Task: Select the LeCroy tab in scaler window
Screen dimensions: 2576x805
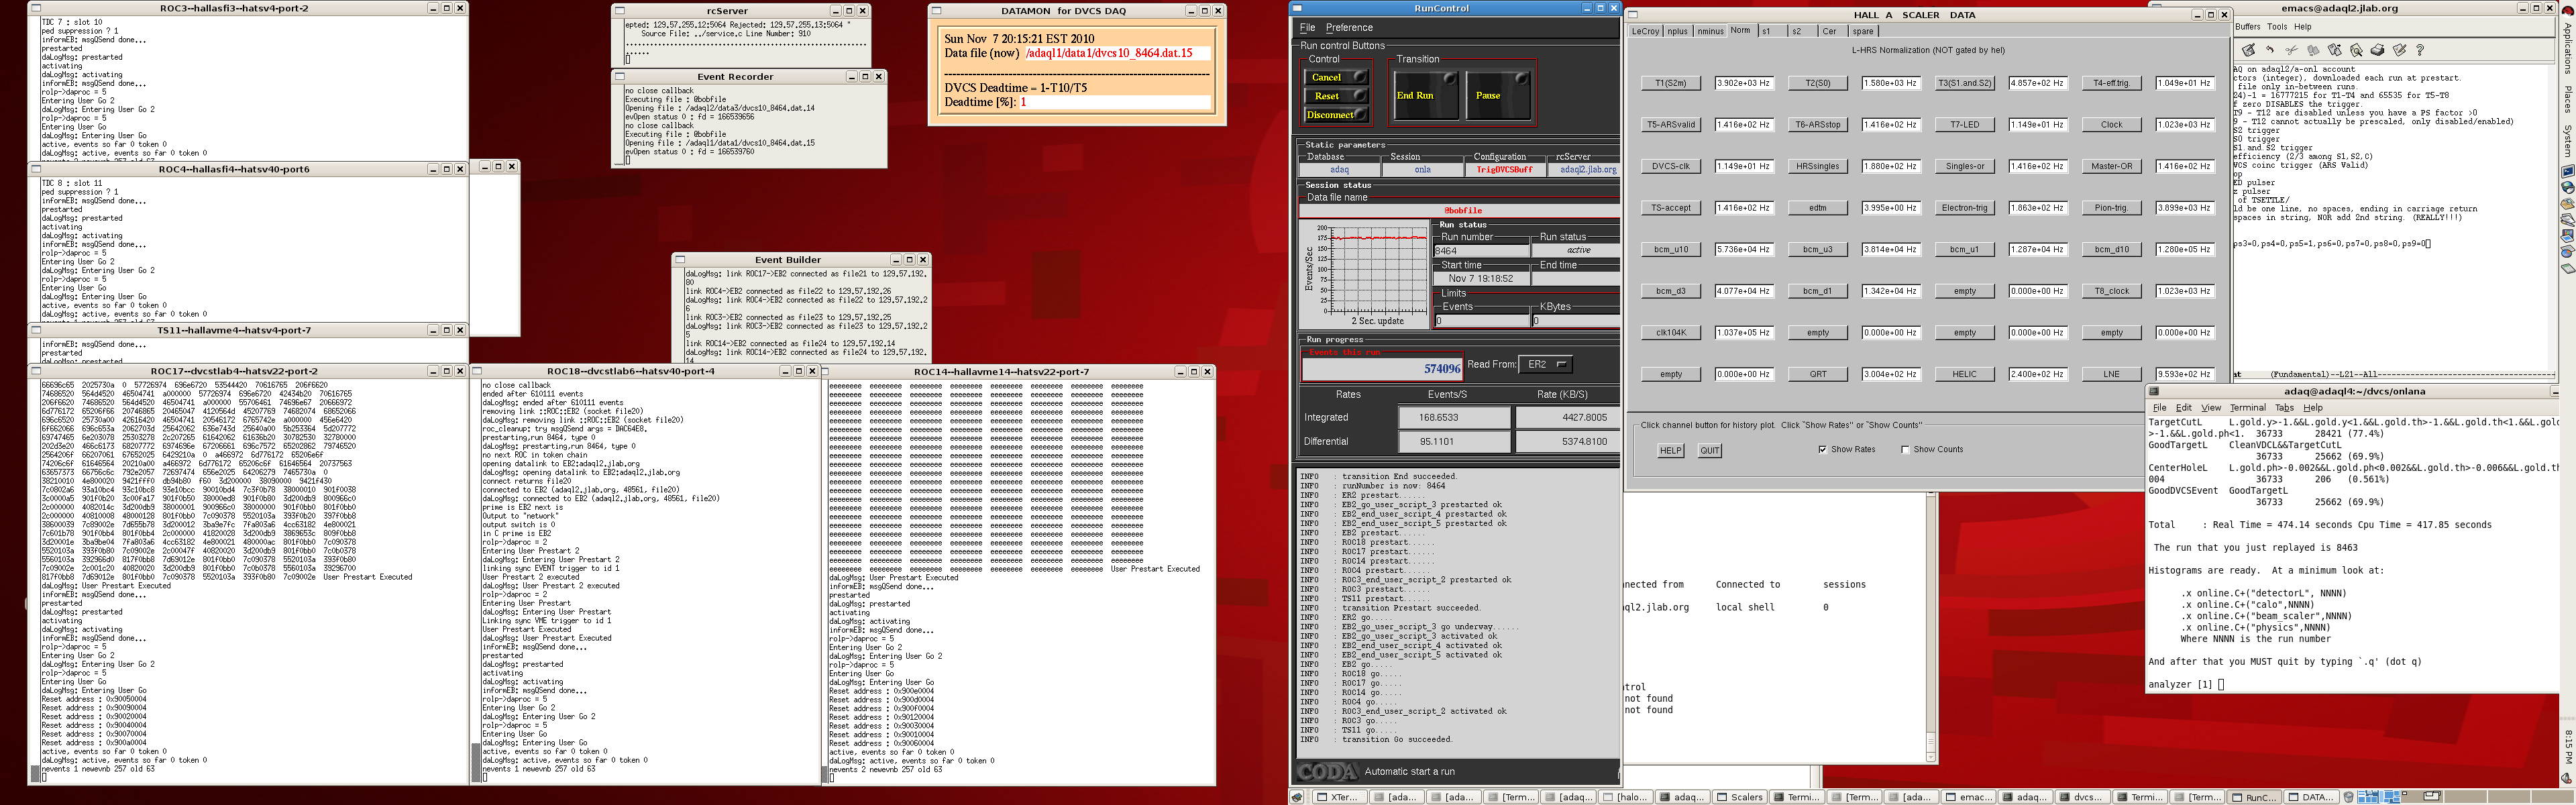Action: (1645, 31)
